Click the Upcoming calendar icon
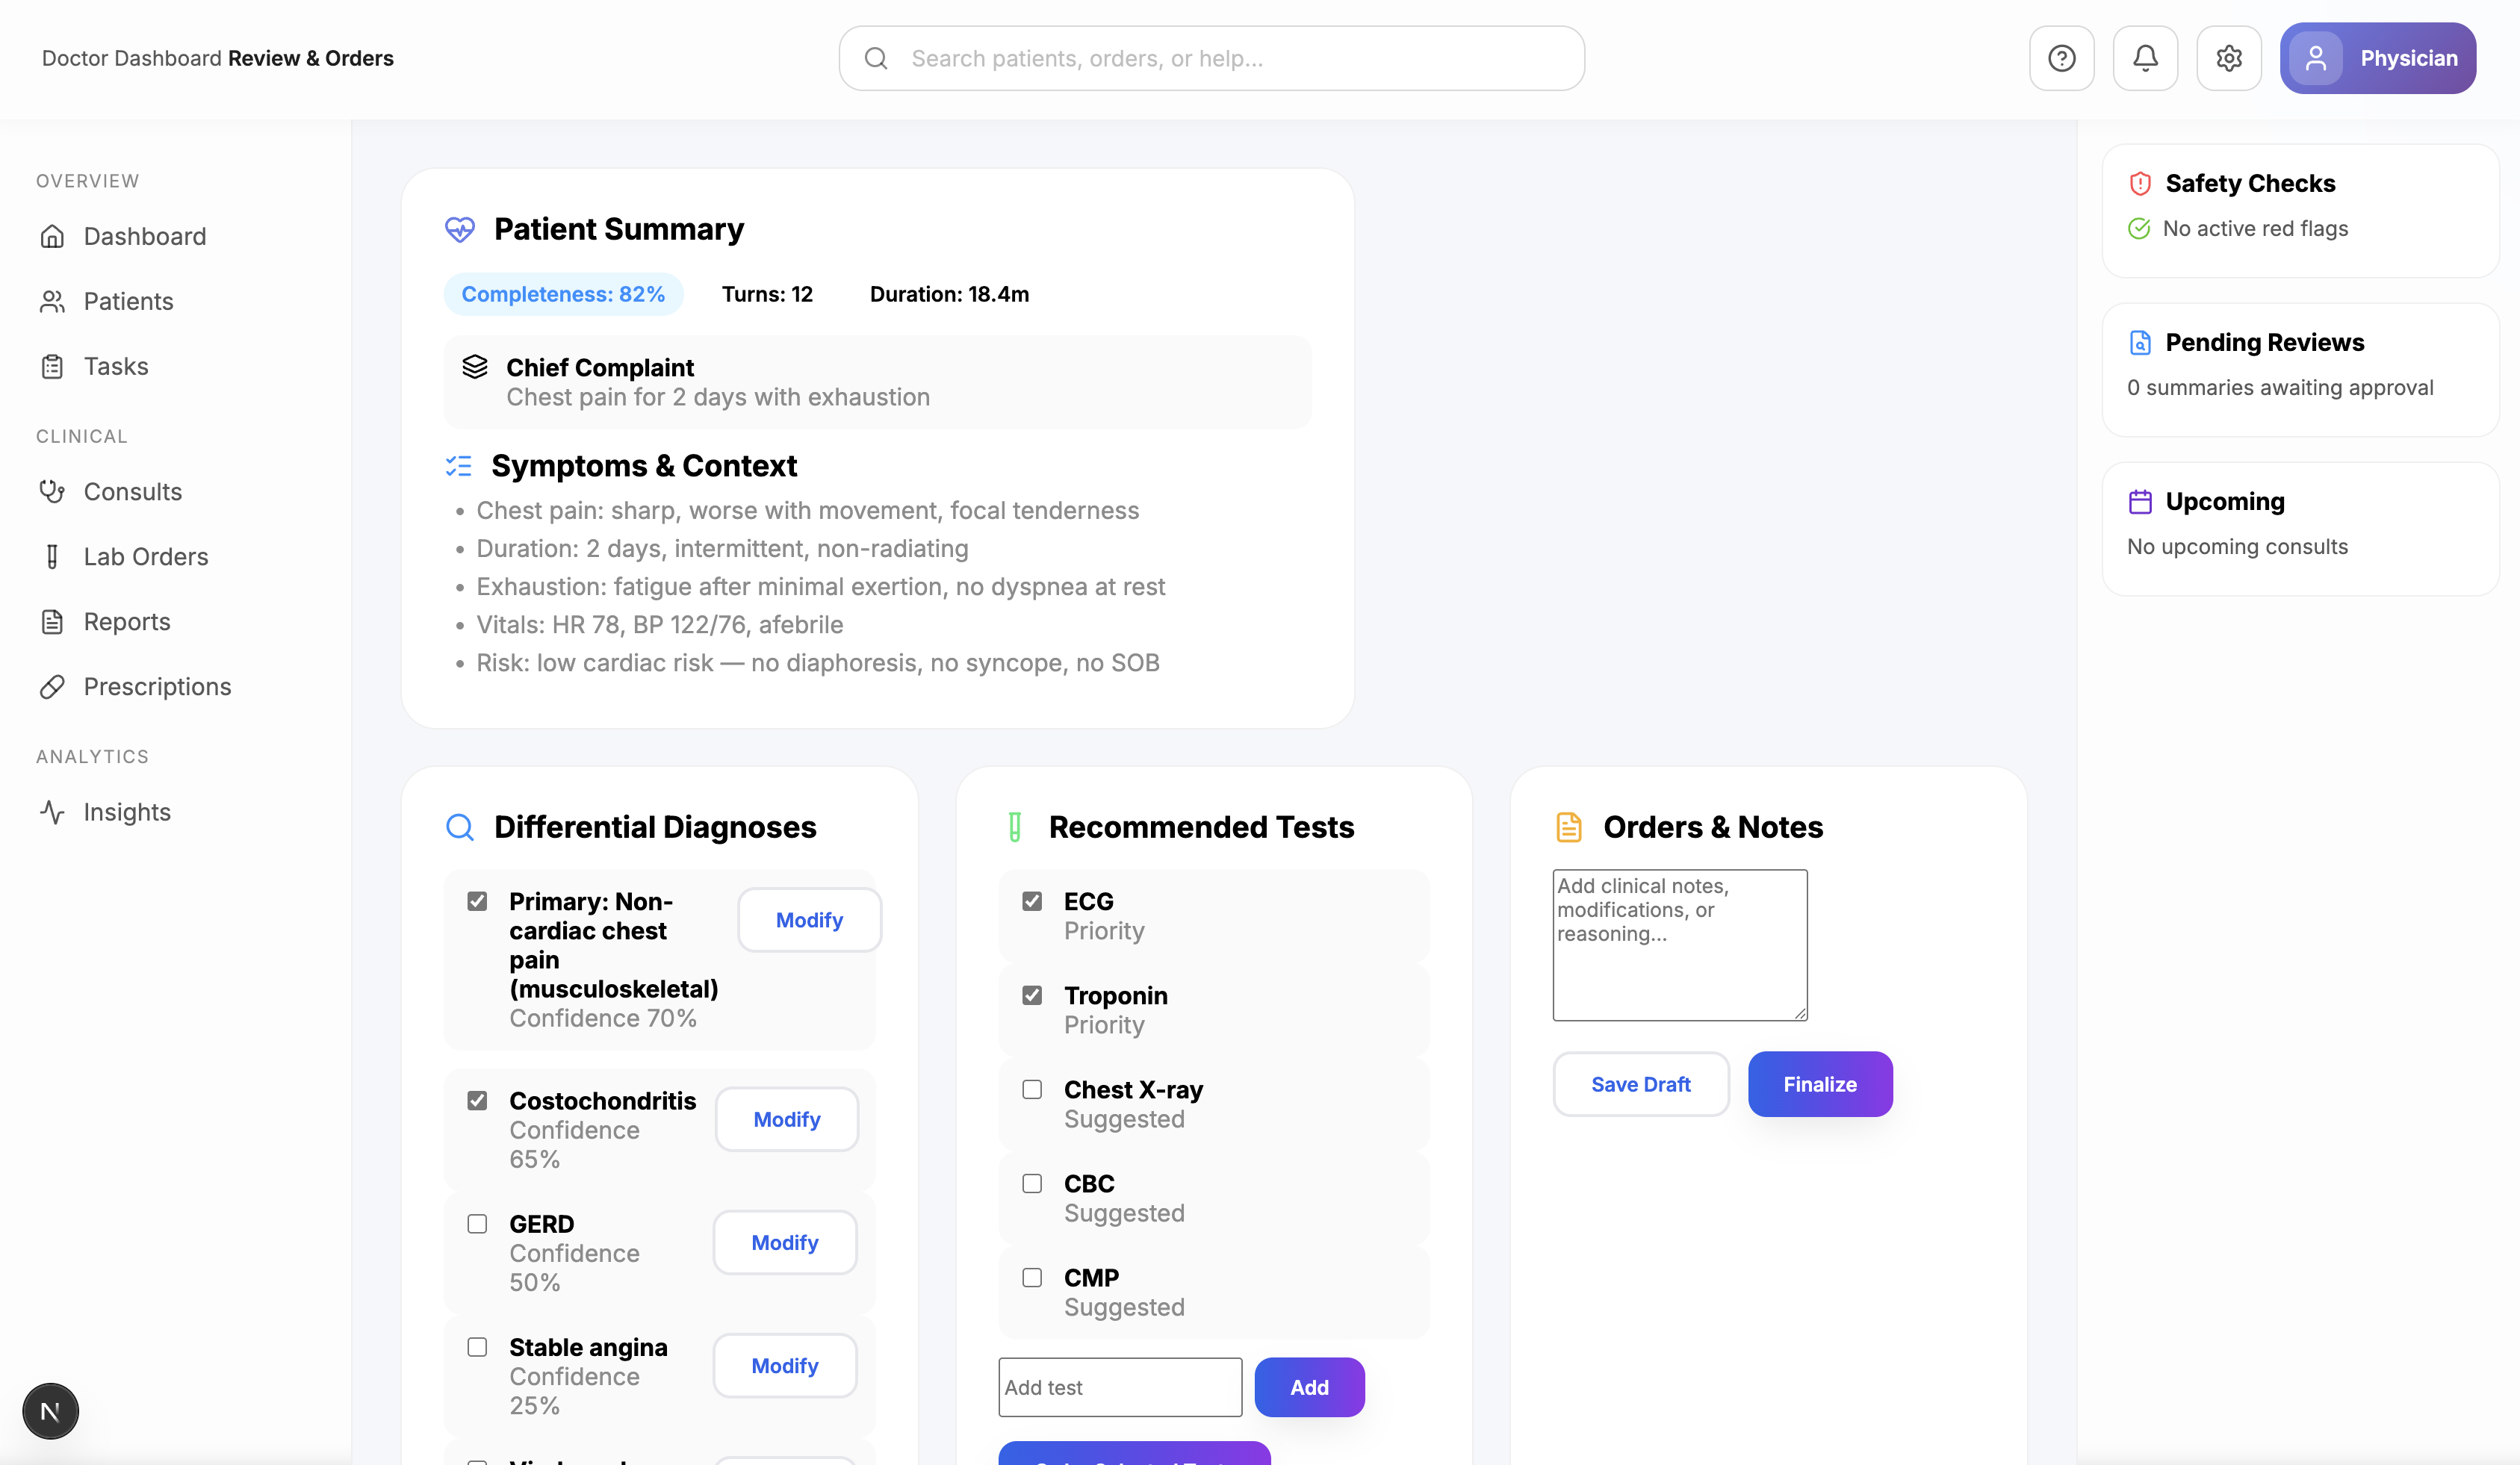 [2139, 501]
